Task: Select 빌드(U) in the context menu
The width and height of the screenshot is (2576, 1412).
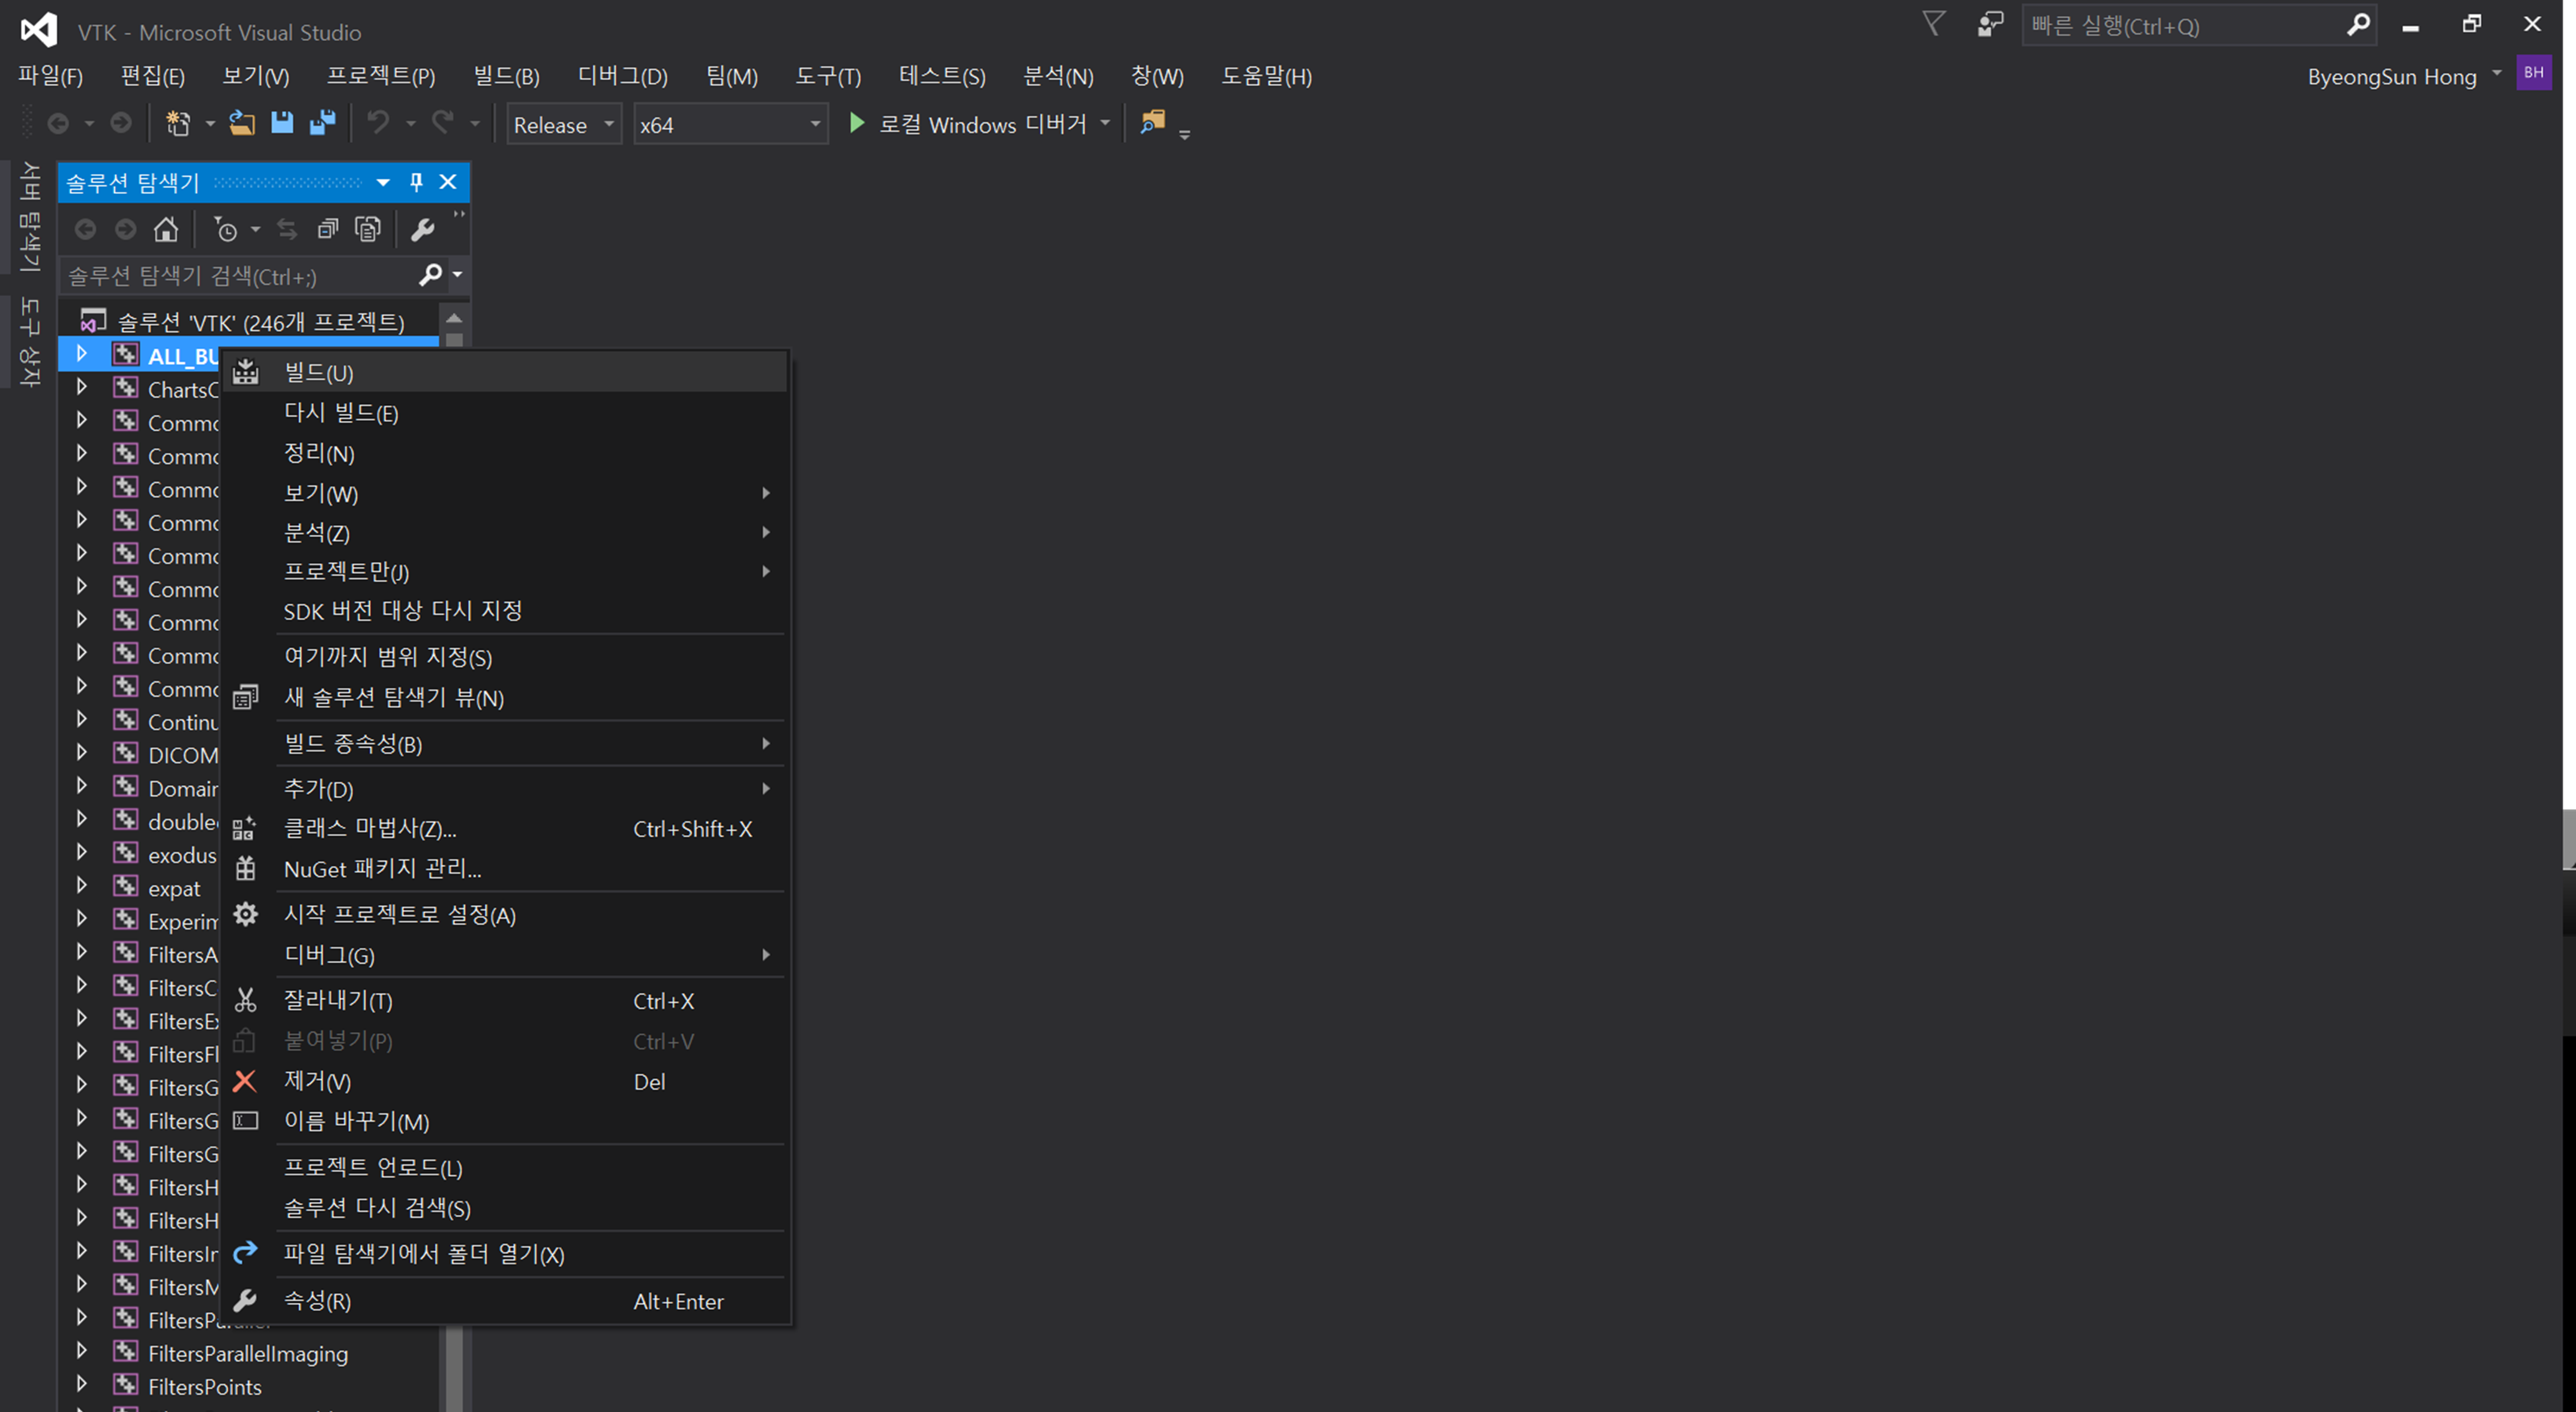Action: coord(319,373)
